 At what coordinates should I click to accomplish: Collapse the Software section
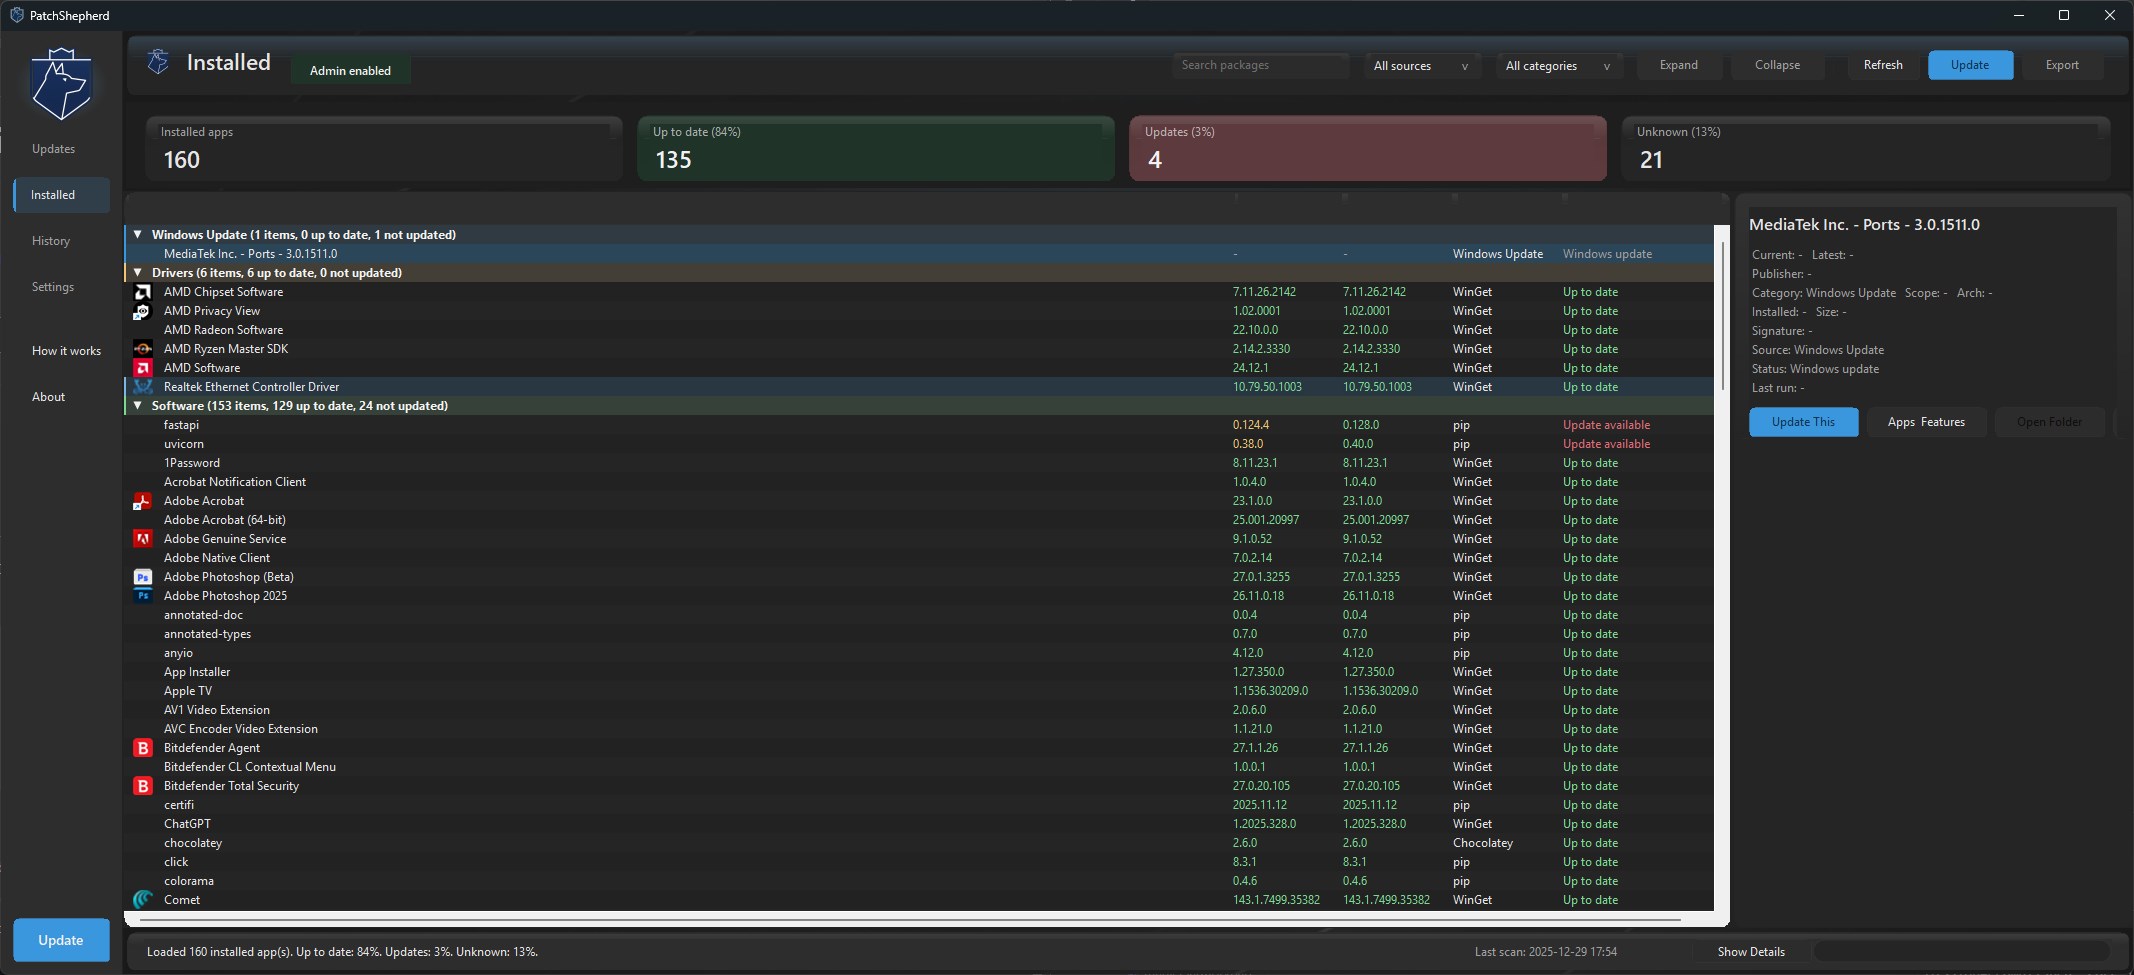click(x=138, y=406)
